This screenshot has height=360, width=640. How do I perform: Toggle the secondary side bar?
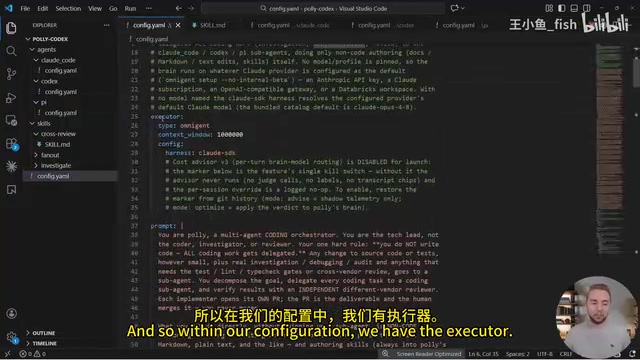click(x=587, y=8)
